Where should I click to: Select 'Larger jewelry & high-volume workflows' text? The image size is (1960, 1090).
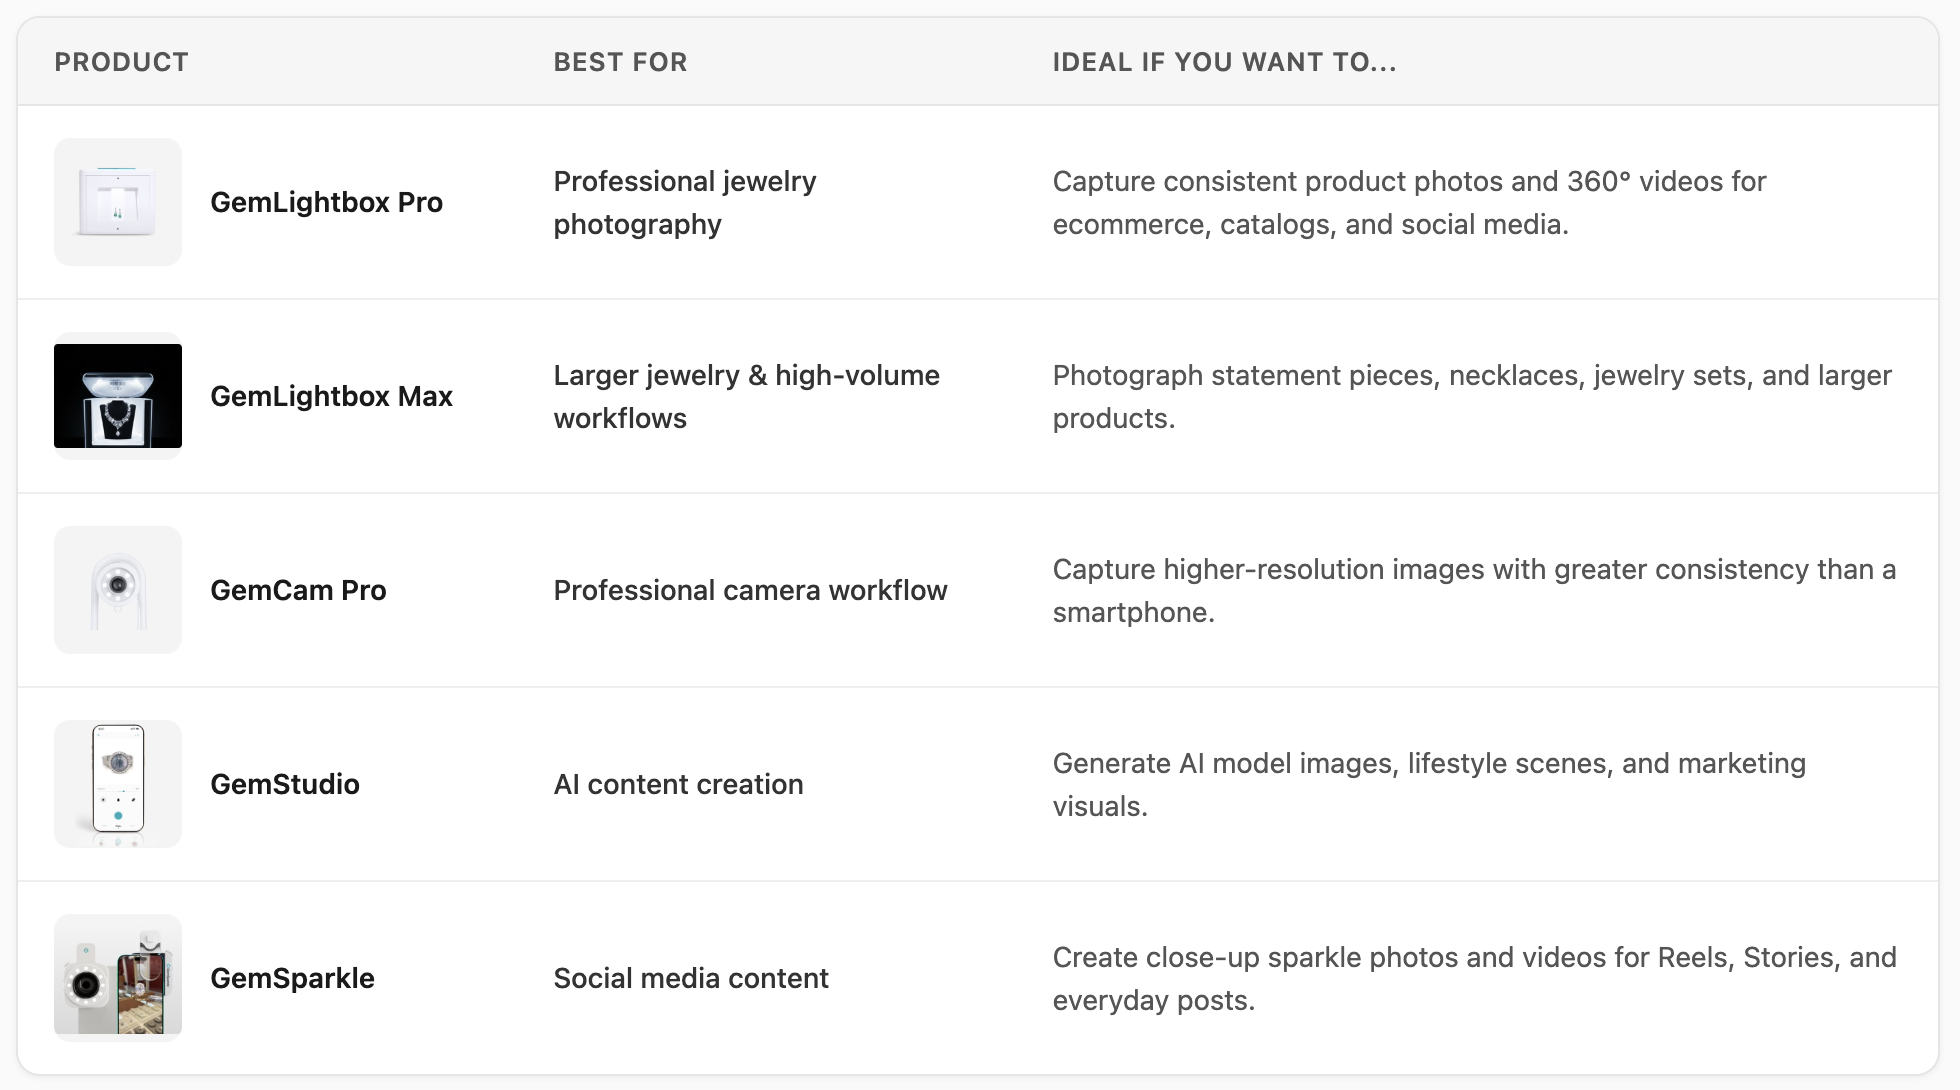click(x=747, y=397)
